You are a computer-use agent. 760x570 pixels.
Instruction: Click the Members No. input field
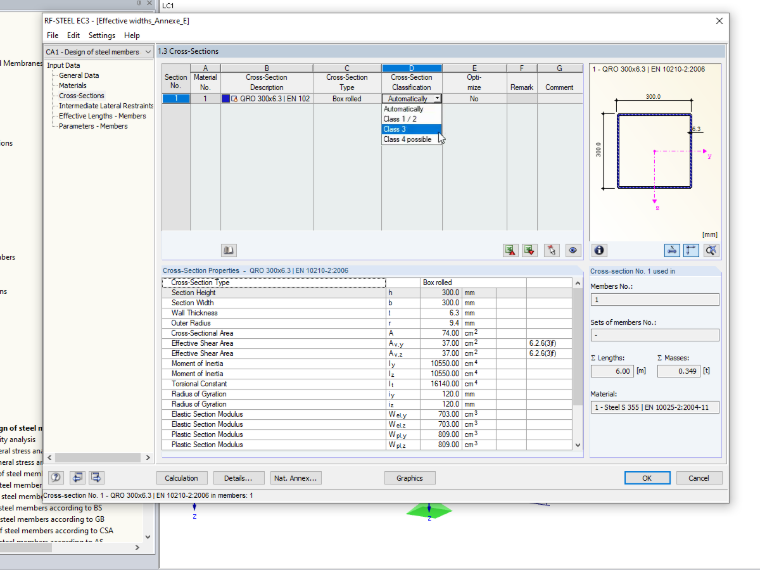(655, 300)
